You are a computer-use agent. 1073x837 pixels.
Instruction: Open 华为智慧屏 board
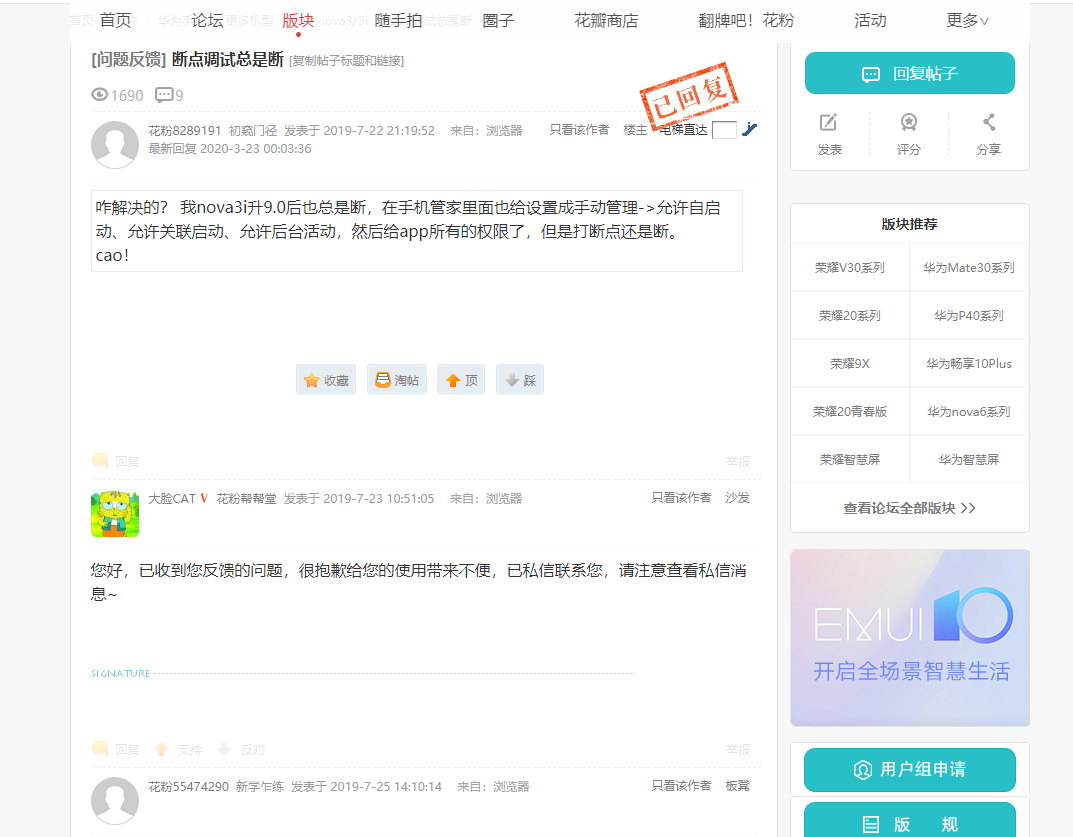(969, 459)
